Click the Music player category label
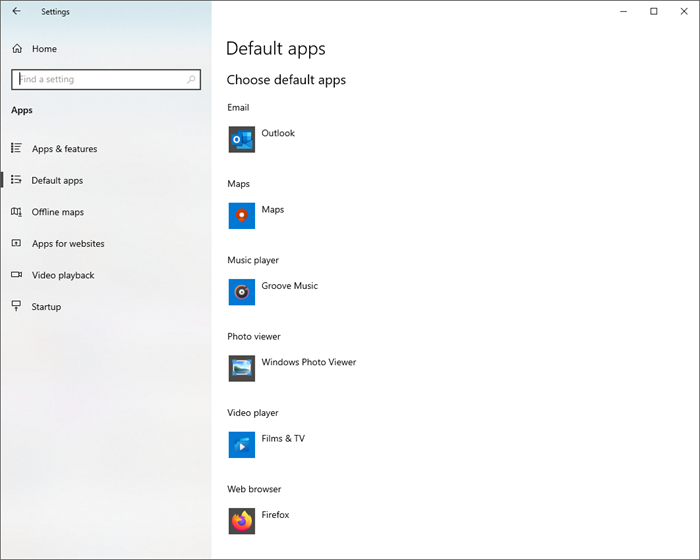Screen dimensions: 700x560 253,260
